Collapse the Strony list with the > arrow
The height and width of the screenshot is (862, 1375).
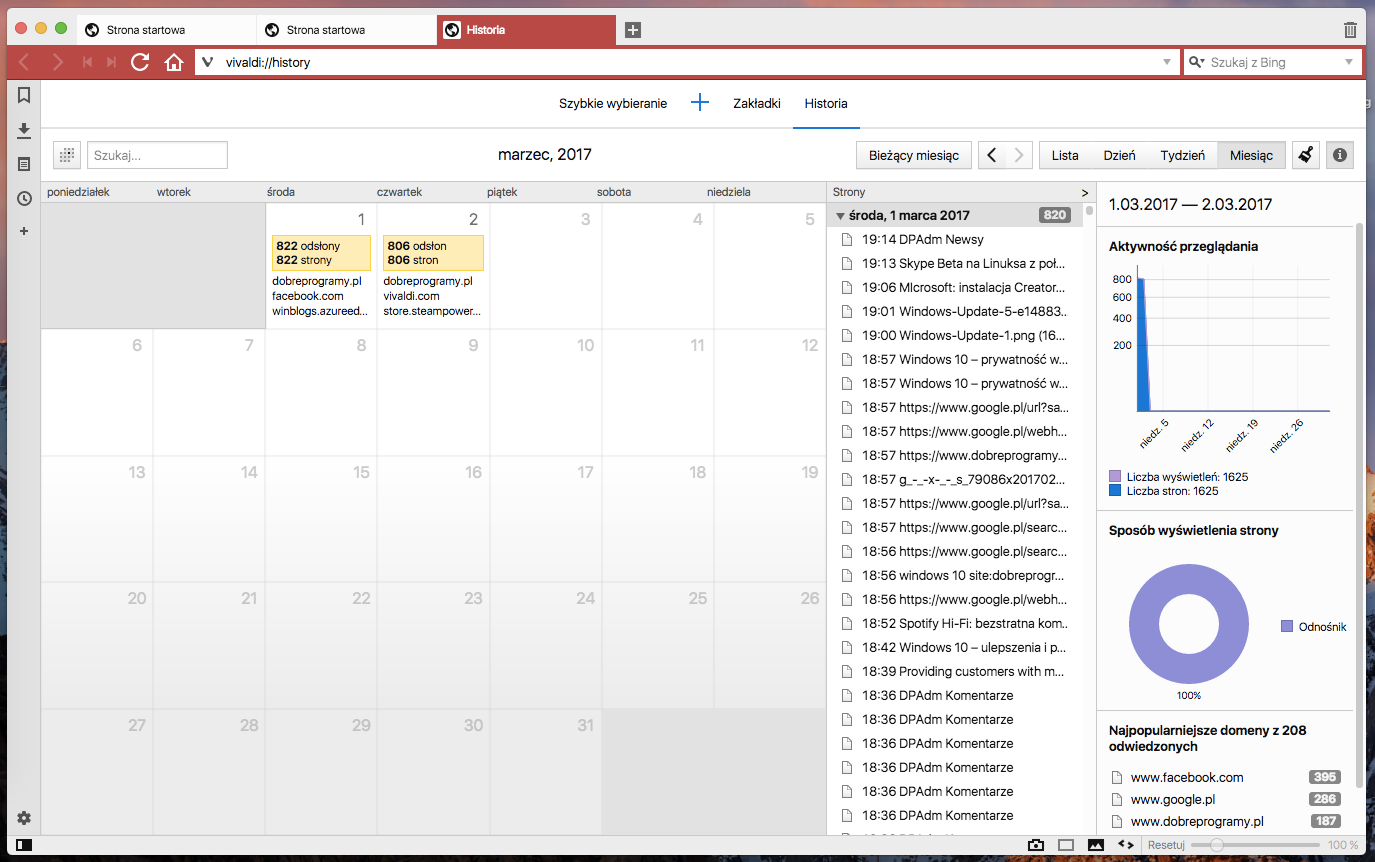1084,192
